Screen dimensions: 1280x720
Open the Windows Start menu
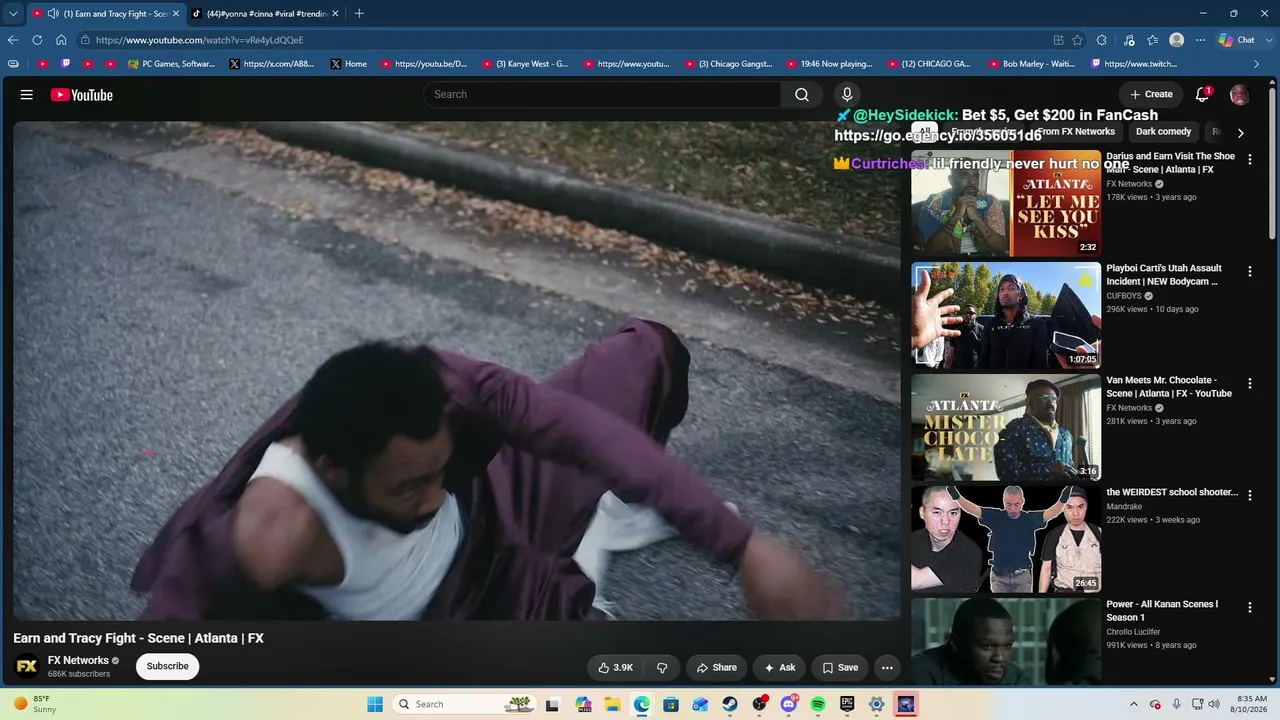[375, 704]
